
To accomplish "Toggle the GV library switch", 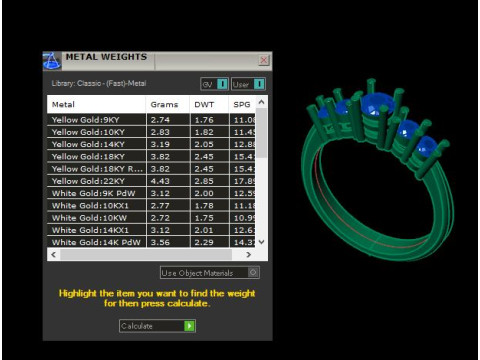I will pyautogui.click(x=214, y=84).
